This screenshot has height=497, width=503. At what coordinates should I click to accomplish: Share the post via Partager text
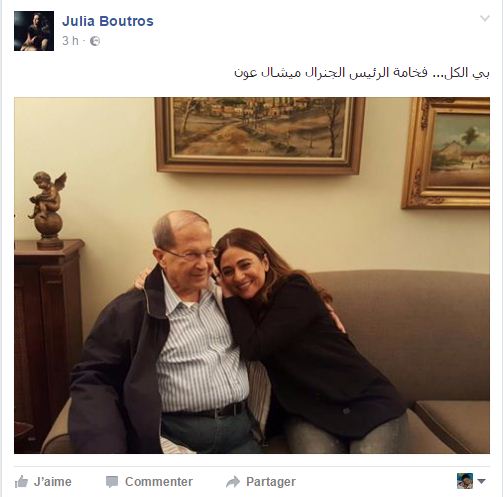click(271, 482)
